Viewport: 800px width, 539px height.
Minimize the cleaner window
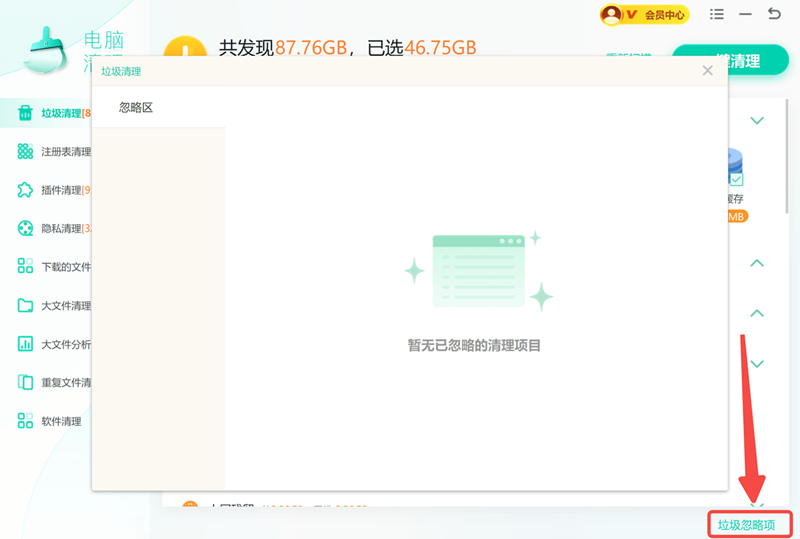point(745,14)
